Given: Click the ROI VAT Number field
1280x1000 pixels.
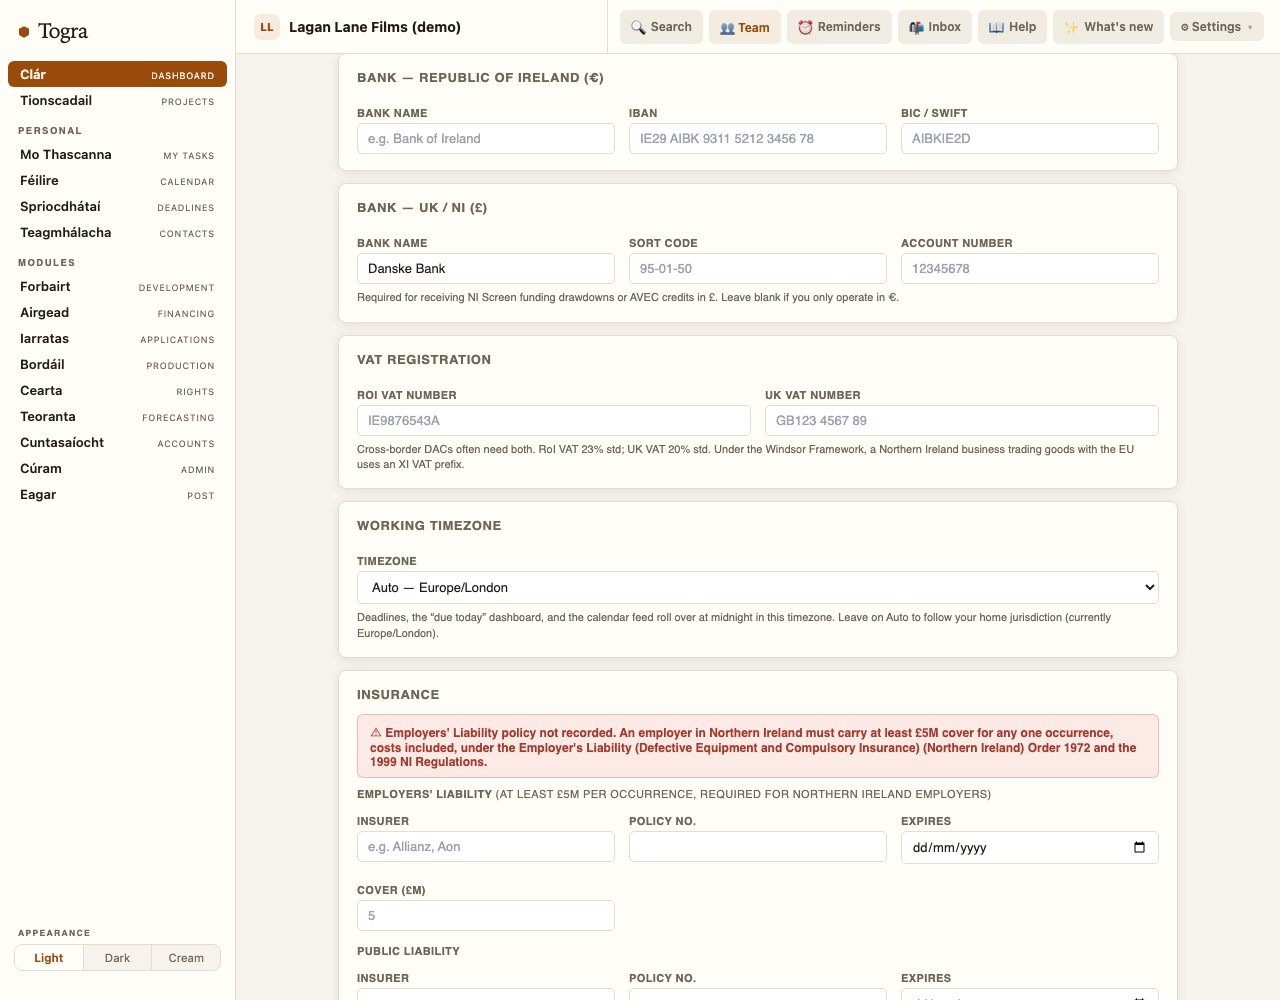Looking at the screenshot, I should point(554,421).
